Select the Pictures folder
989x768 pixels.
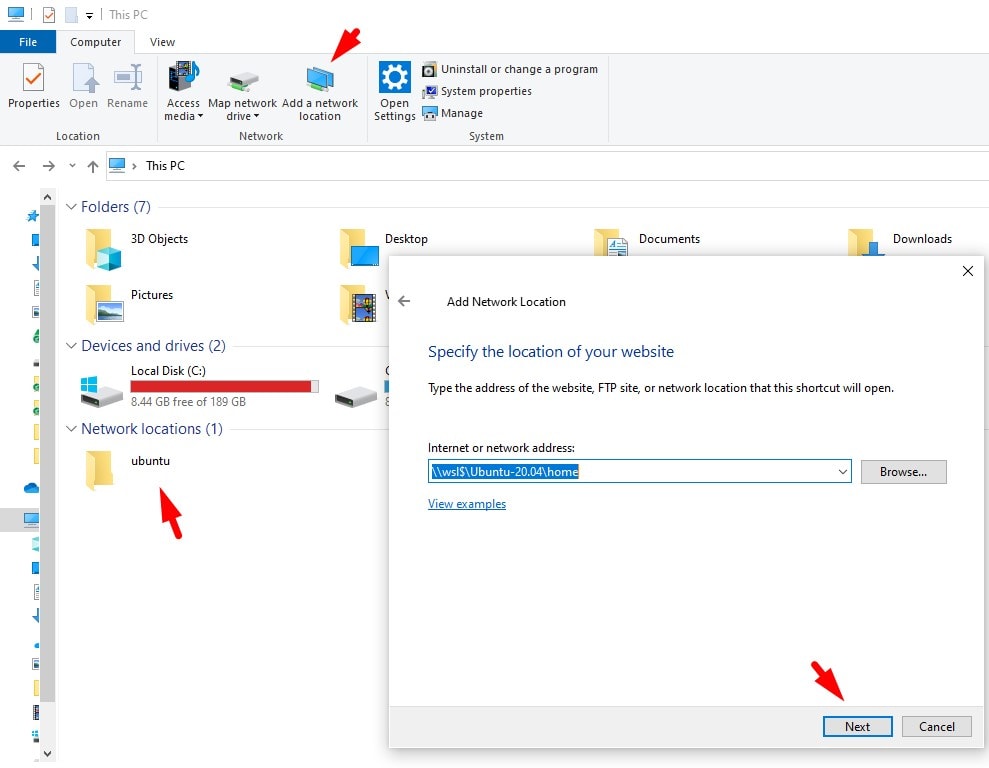129,303
